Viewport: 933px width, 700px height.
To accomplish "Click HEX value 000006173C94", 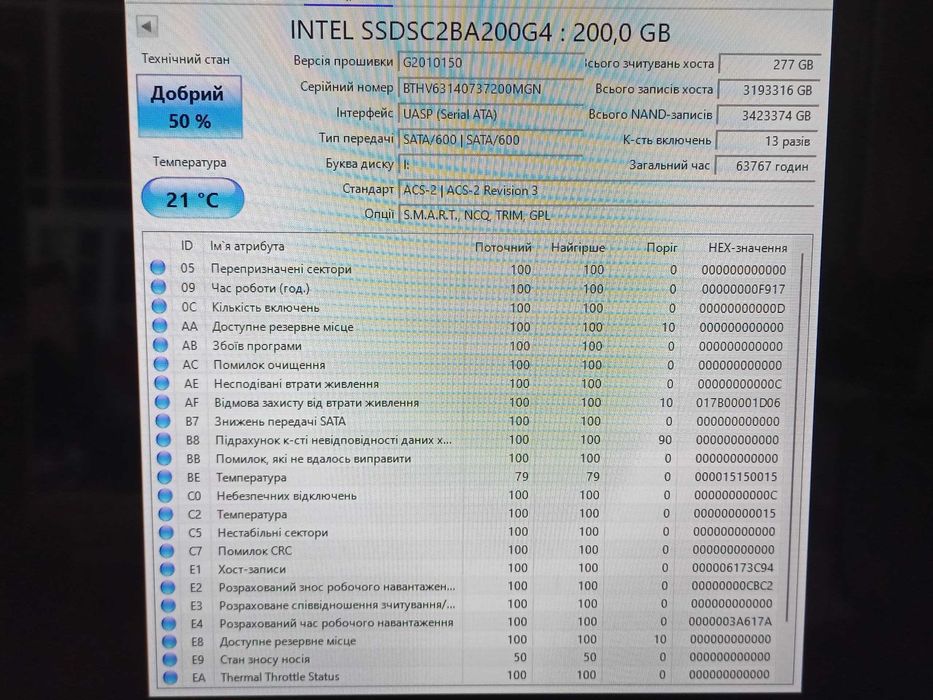I will 733,568.
